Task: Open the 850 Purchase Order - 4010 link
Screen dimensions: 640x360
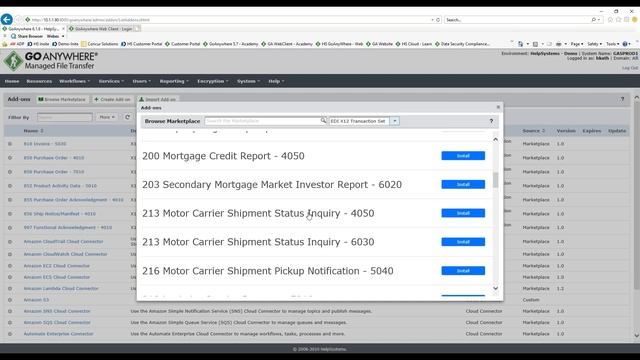Action: click(x=54, y=158)
